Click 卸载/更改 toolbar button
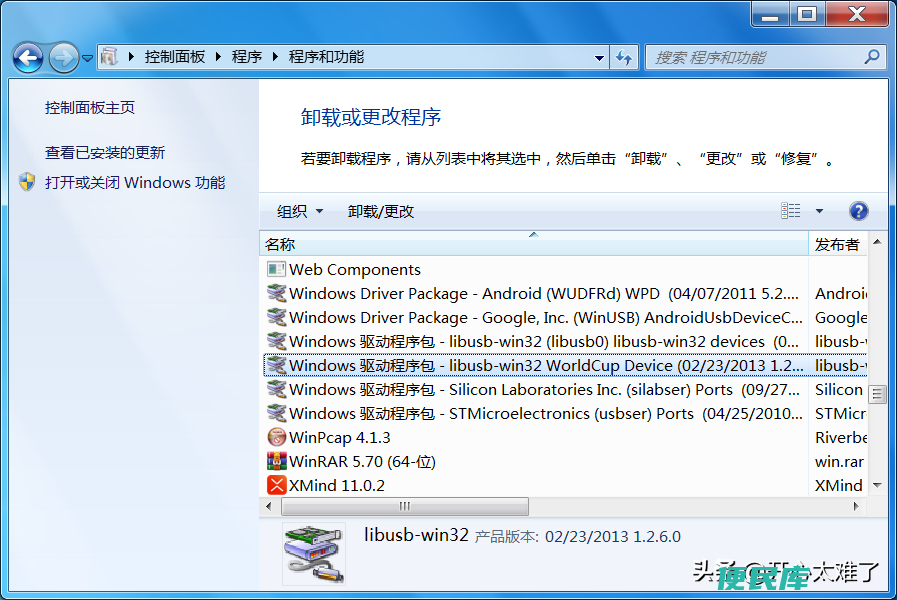Viewport: 897px width, 600px height. coord(380,212)
